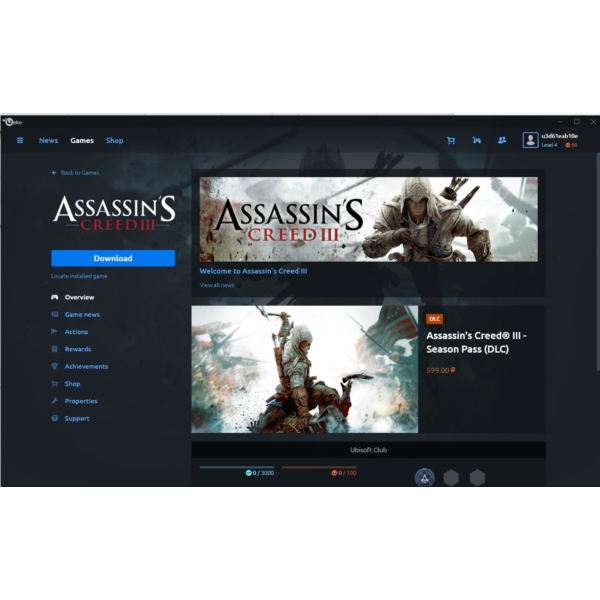Open Support in the sidebar

77,418
